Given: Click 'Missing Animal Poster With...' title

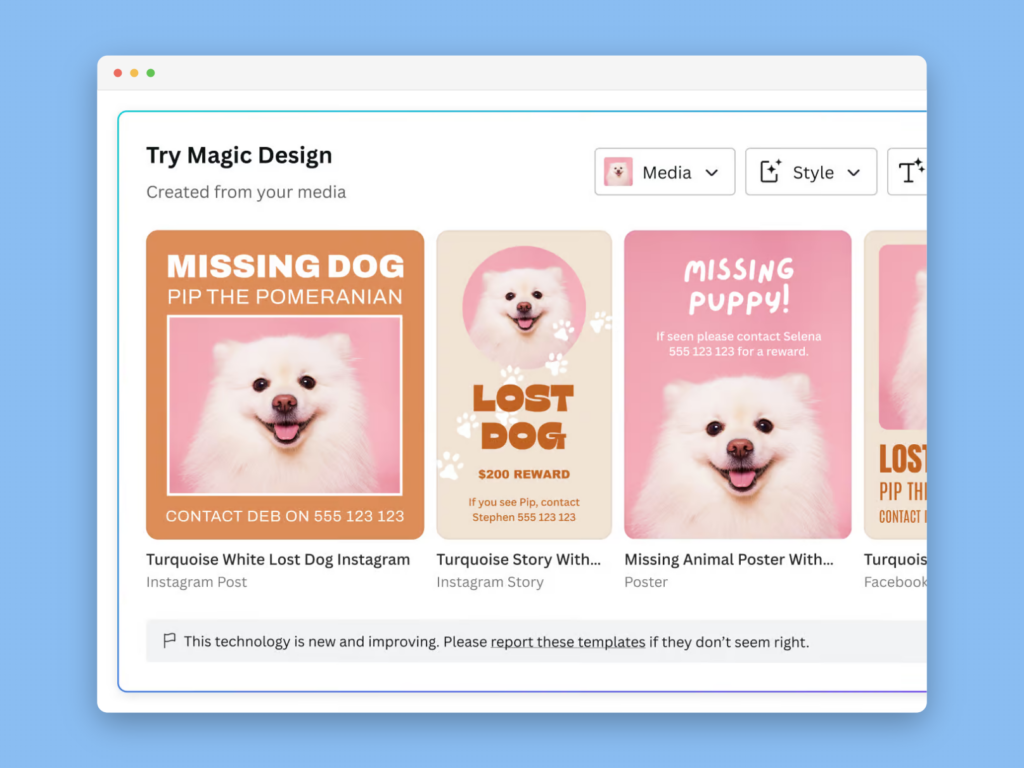Looking at the screenshot, I should tap(729, 560).
